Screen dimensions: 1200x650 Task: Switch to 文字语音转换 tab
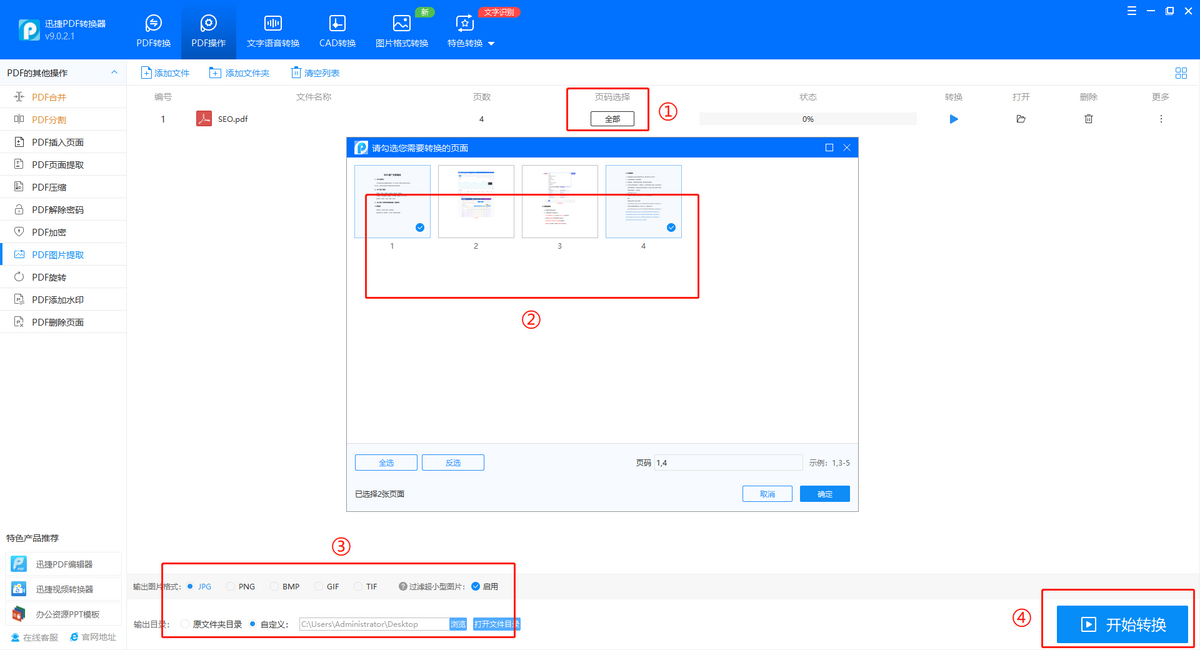[273, 31]
